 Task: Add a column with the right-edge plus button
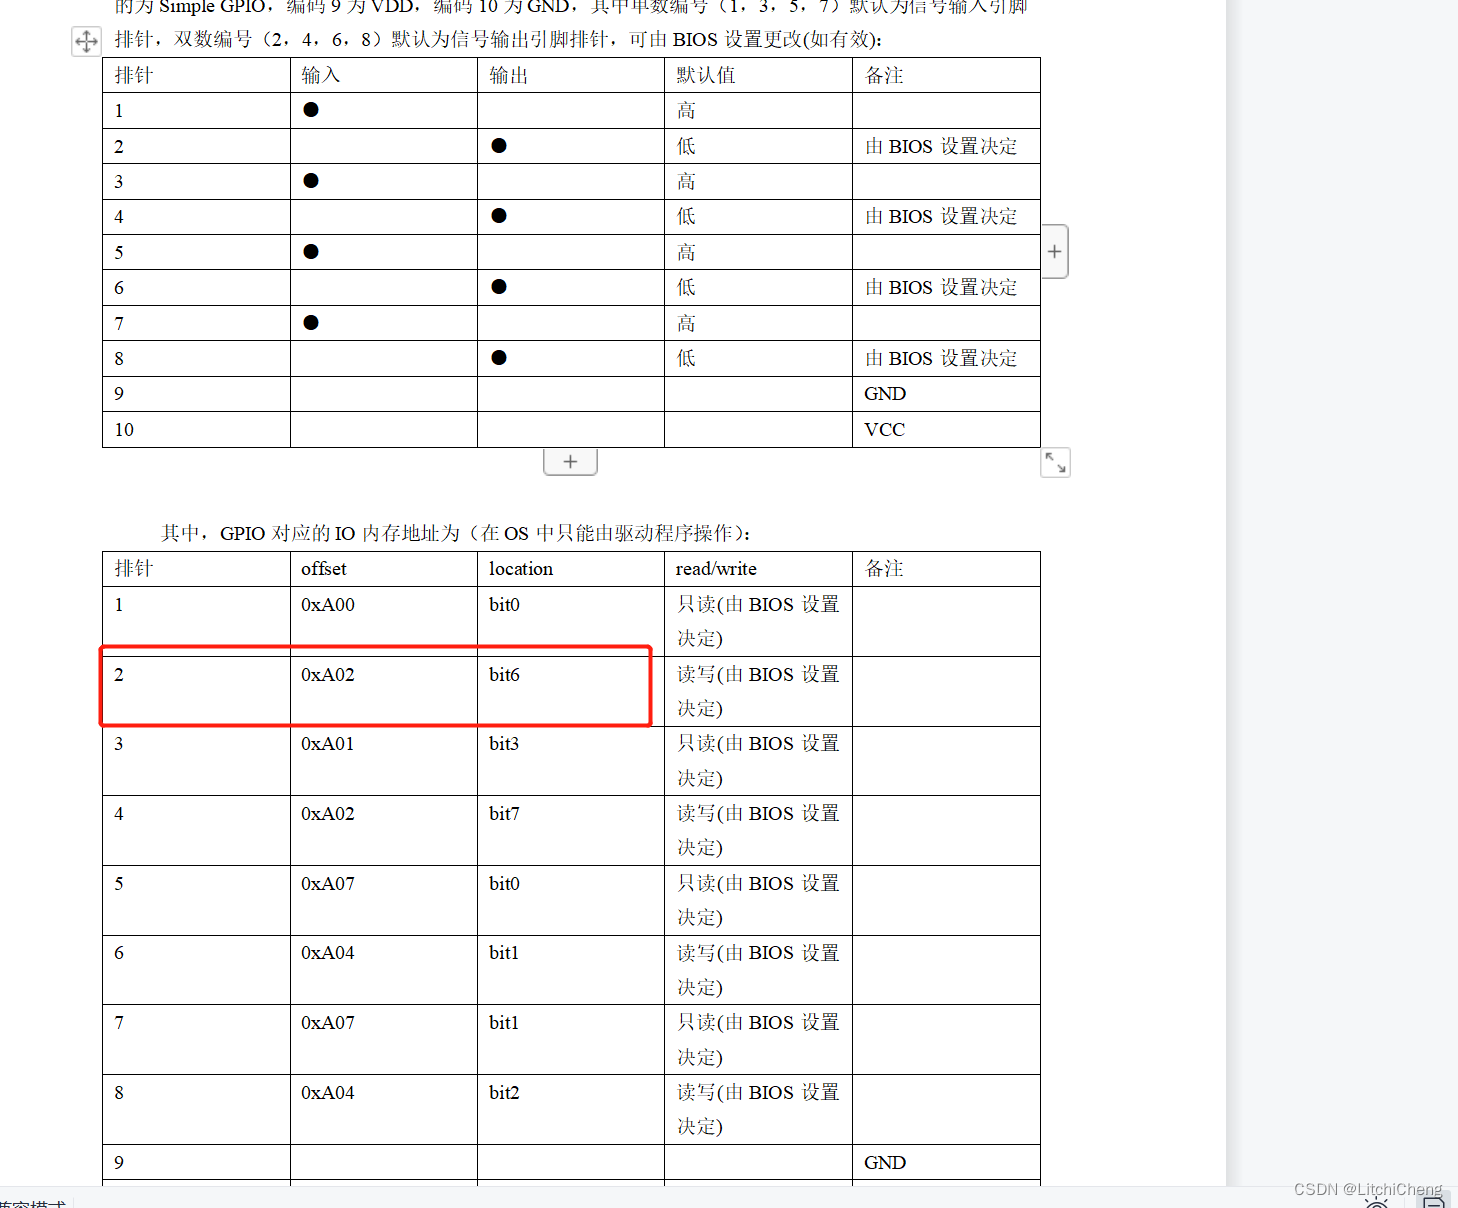point(1054,251)
